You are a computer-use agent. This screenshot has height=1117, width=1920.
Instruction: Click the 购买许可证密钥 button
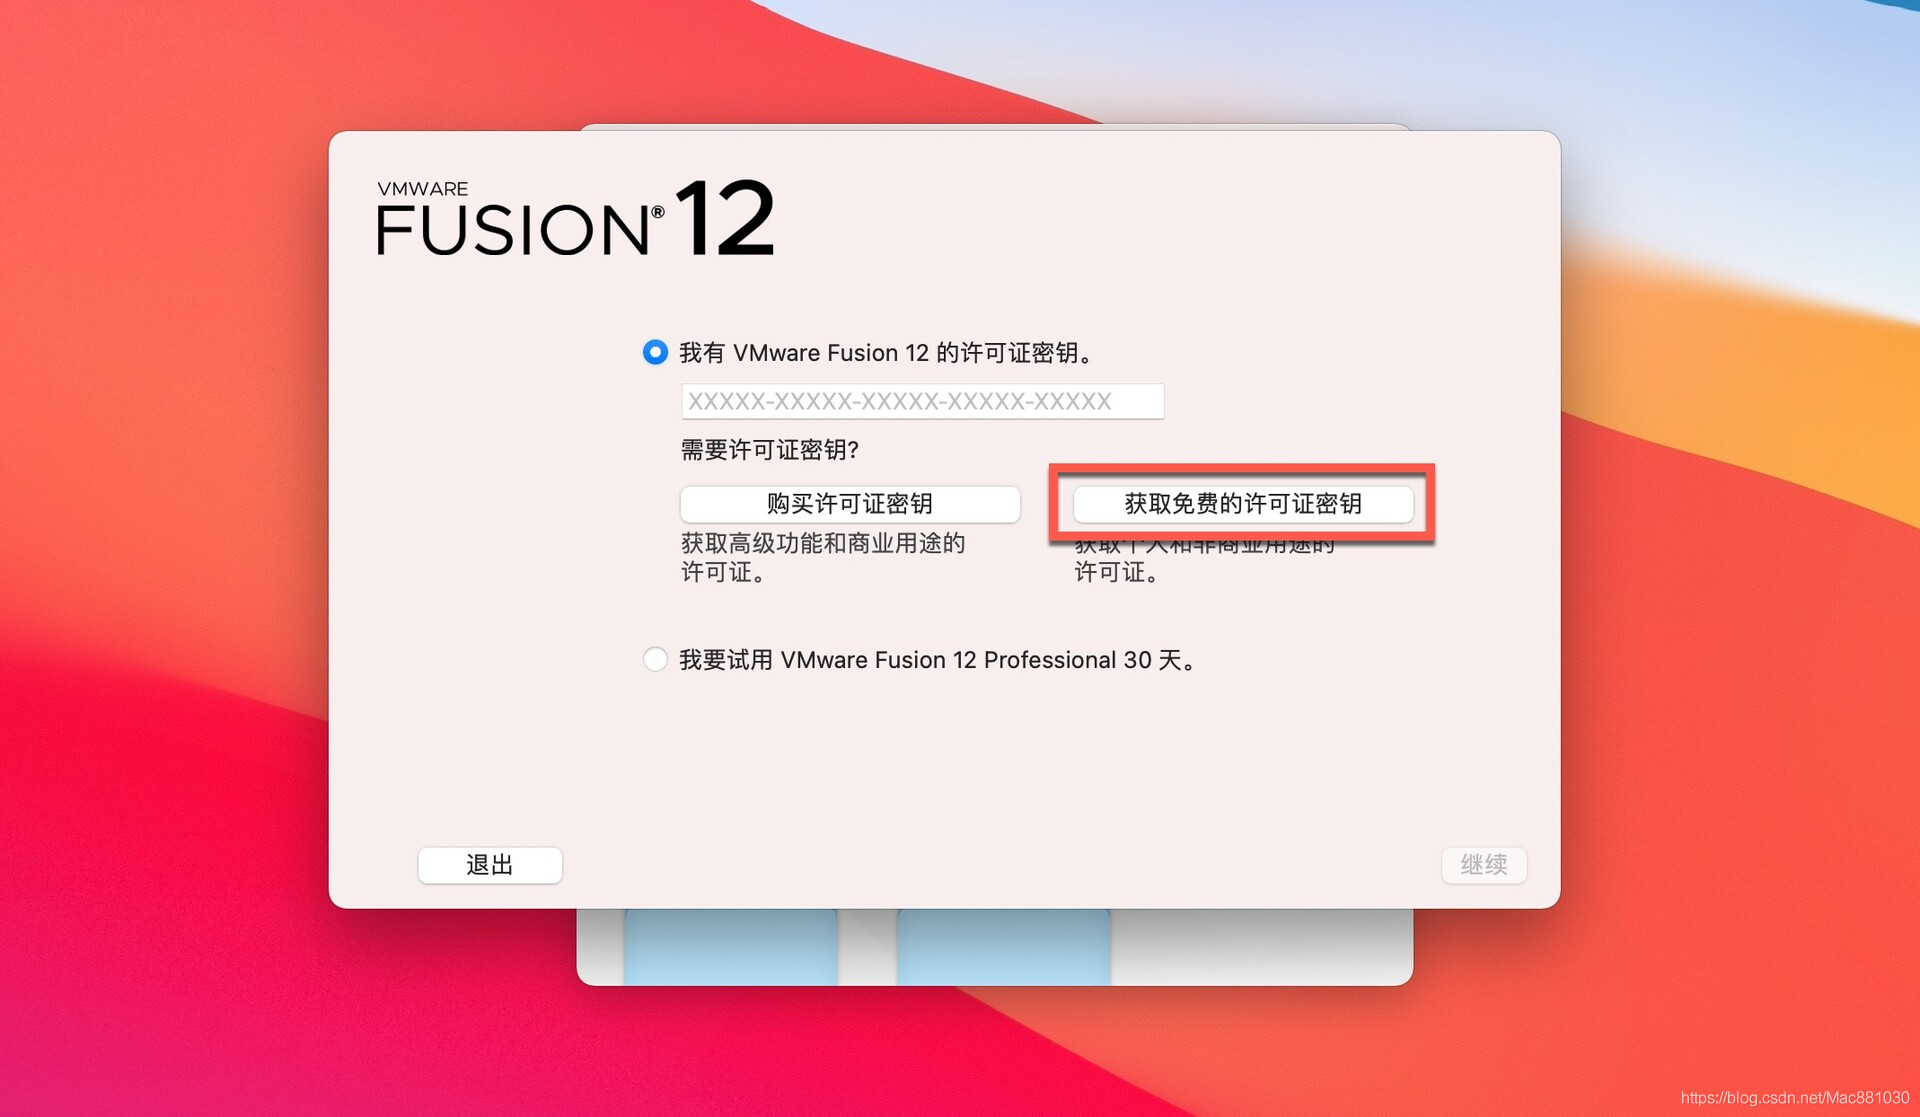tap(850, 504)
